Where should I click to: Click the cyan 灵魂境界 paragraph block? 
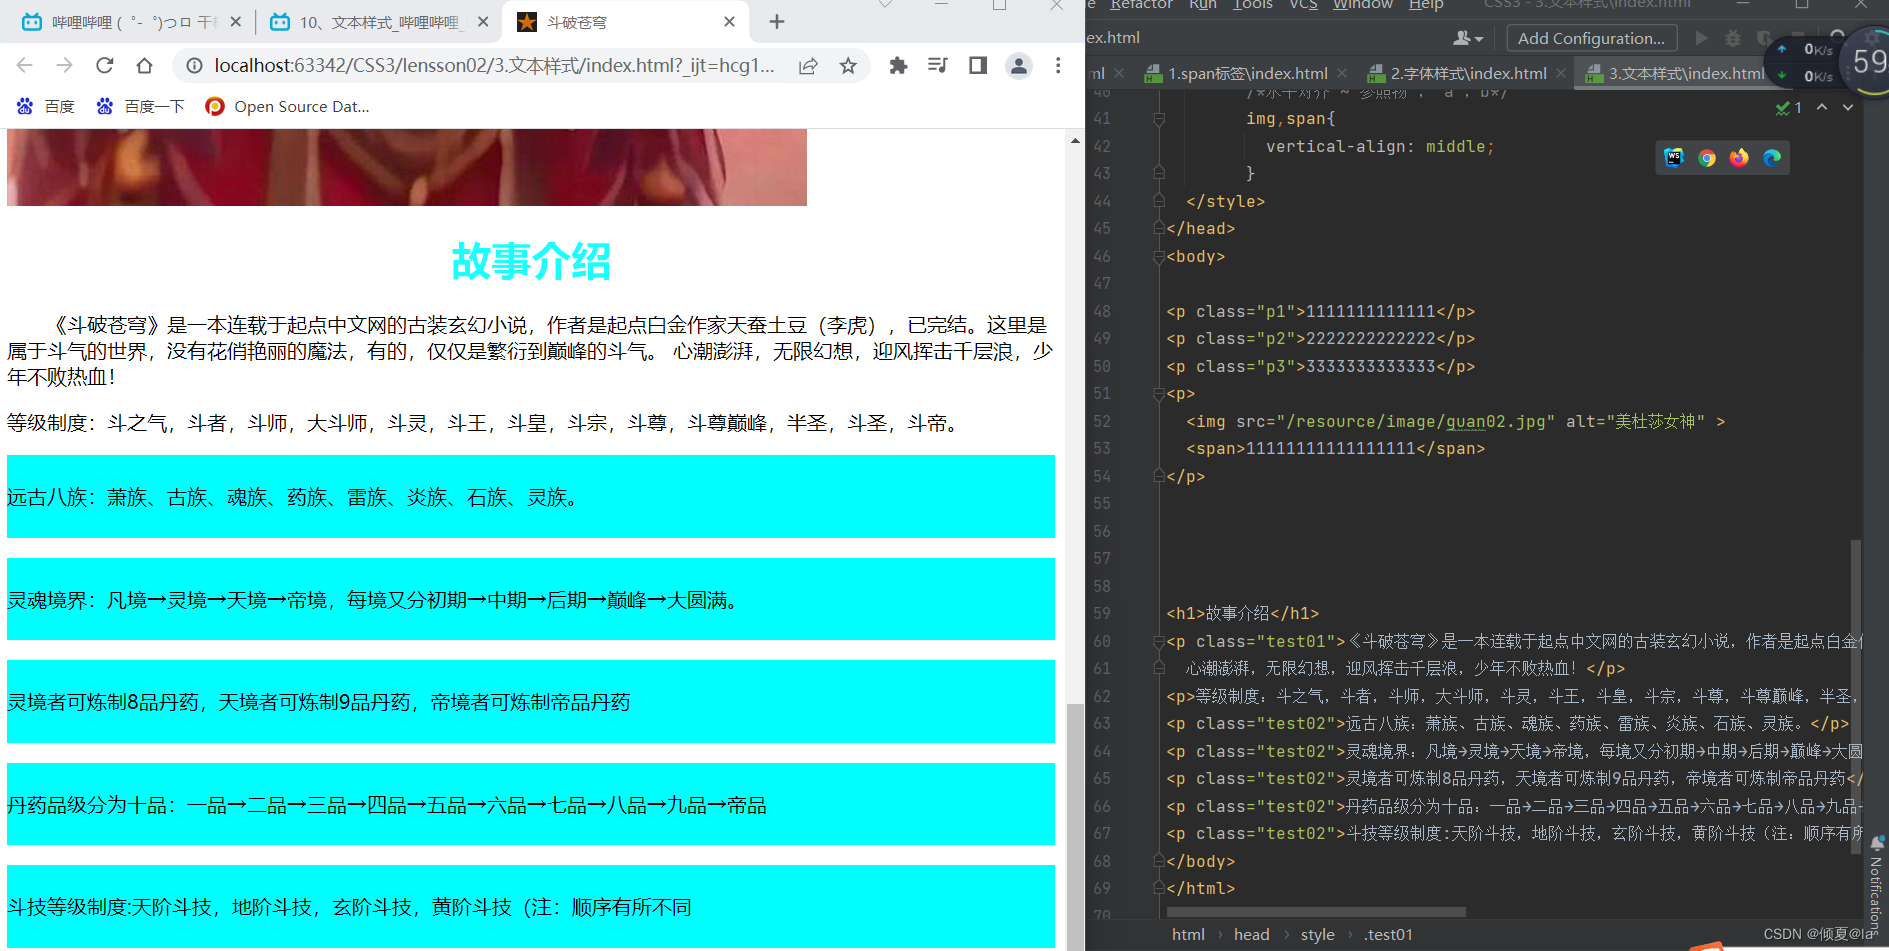click(x=531, y=599)
